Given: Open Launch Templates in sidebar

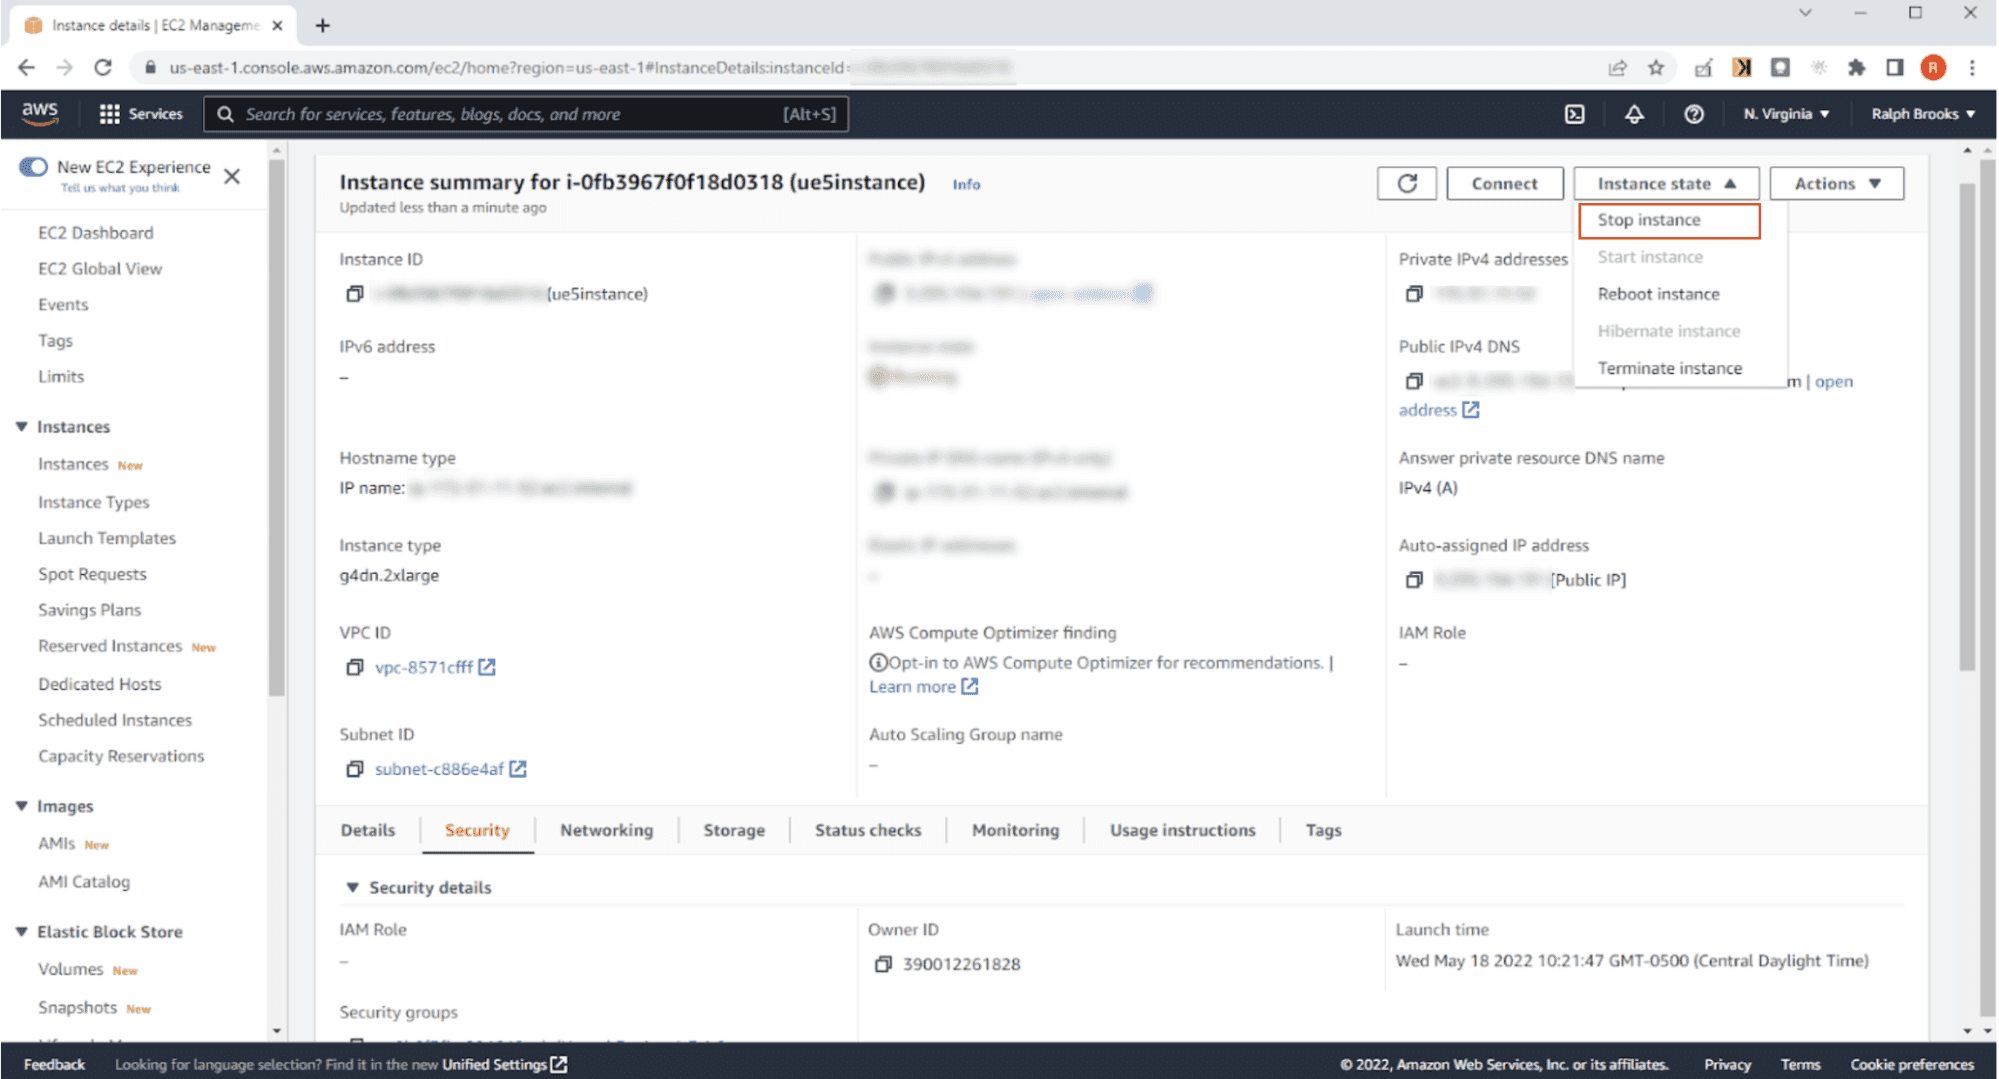Looking at the screenshot, I should coord(107,538).
